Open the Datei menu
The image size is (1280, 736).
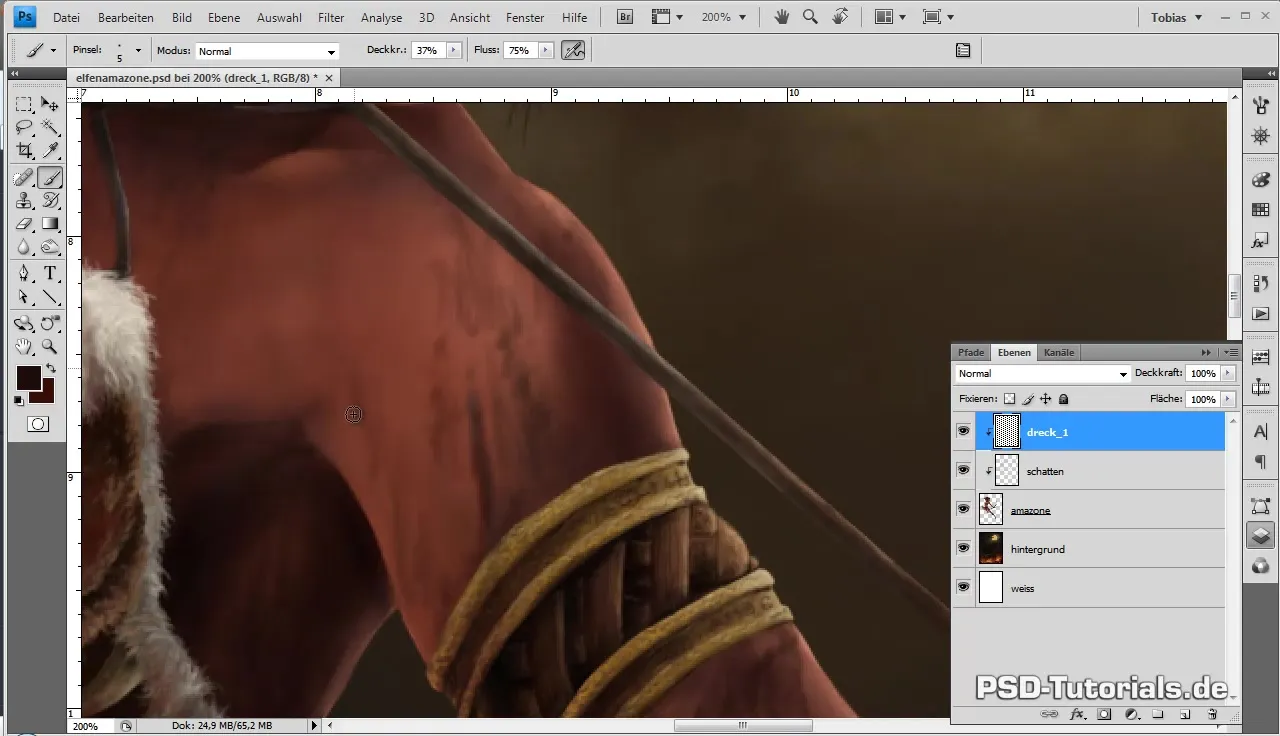pos(66,18)
